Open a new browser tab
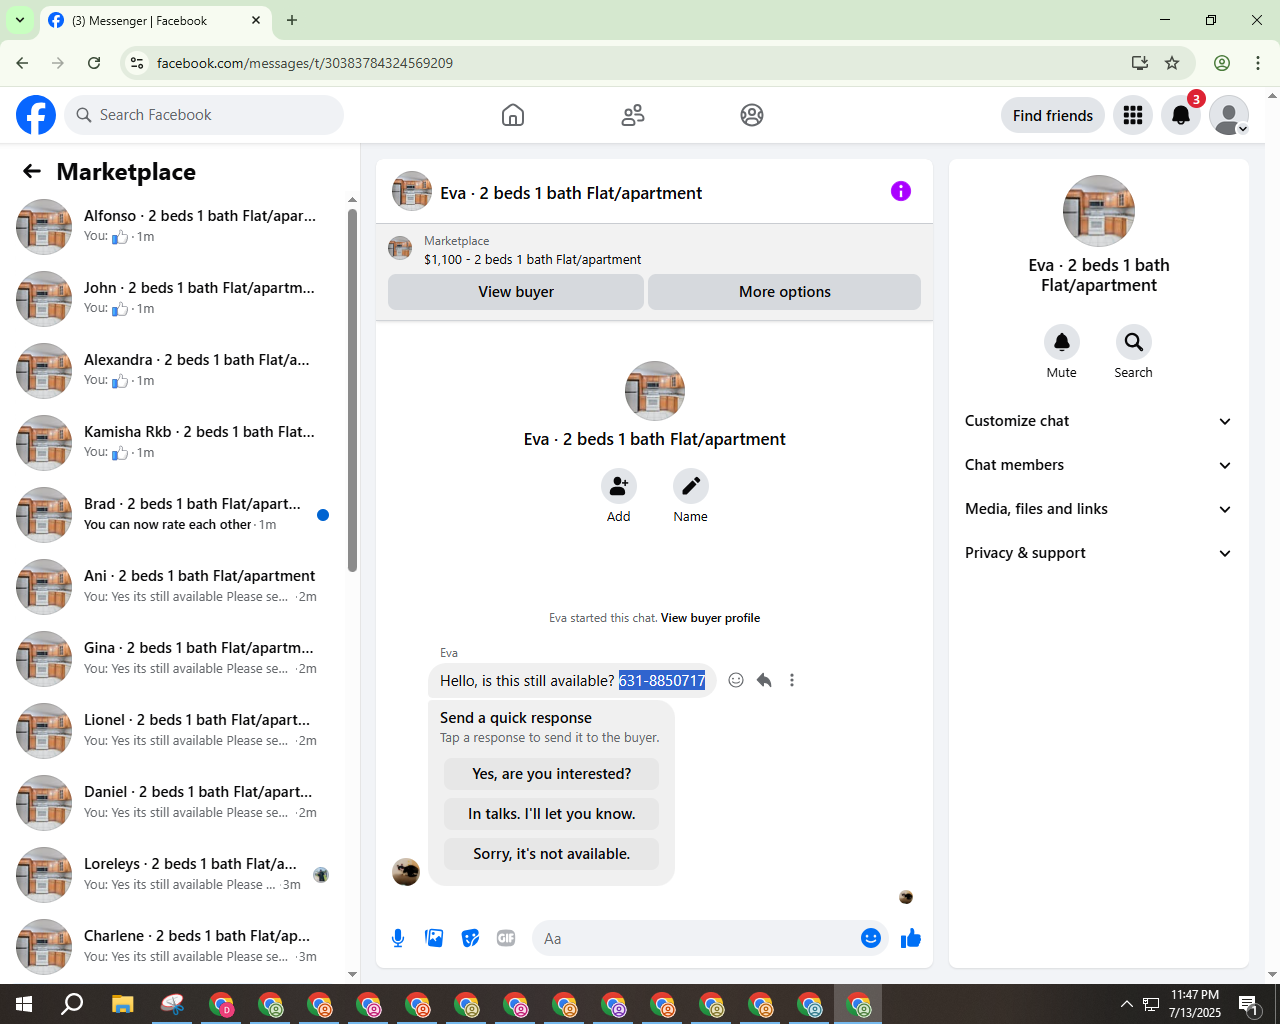This screenshot has height=1024, width=1280. pos(292,20)
